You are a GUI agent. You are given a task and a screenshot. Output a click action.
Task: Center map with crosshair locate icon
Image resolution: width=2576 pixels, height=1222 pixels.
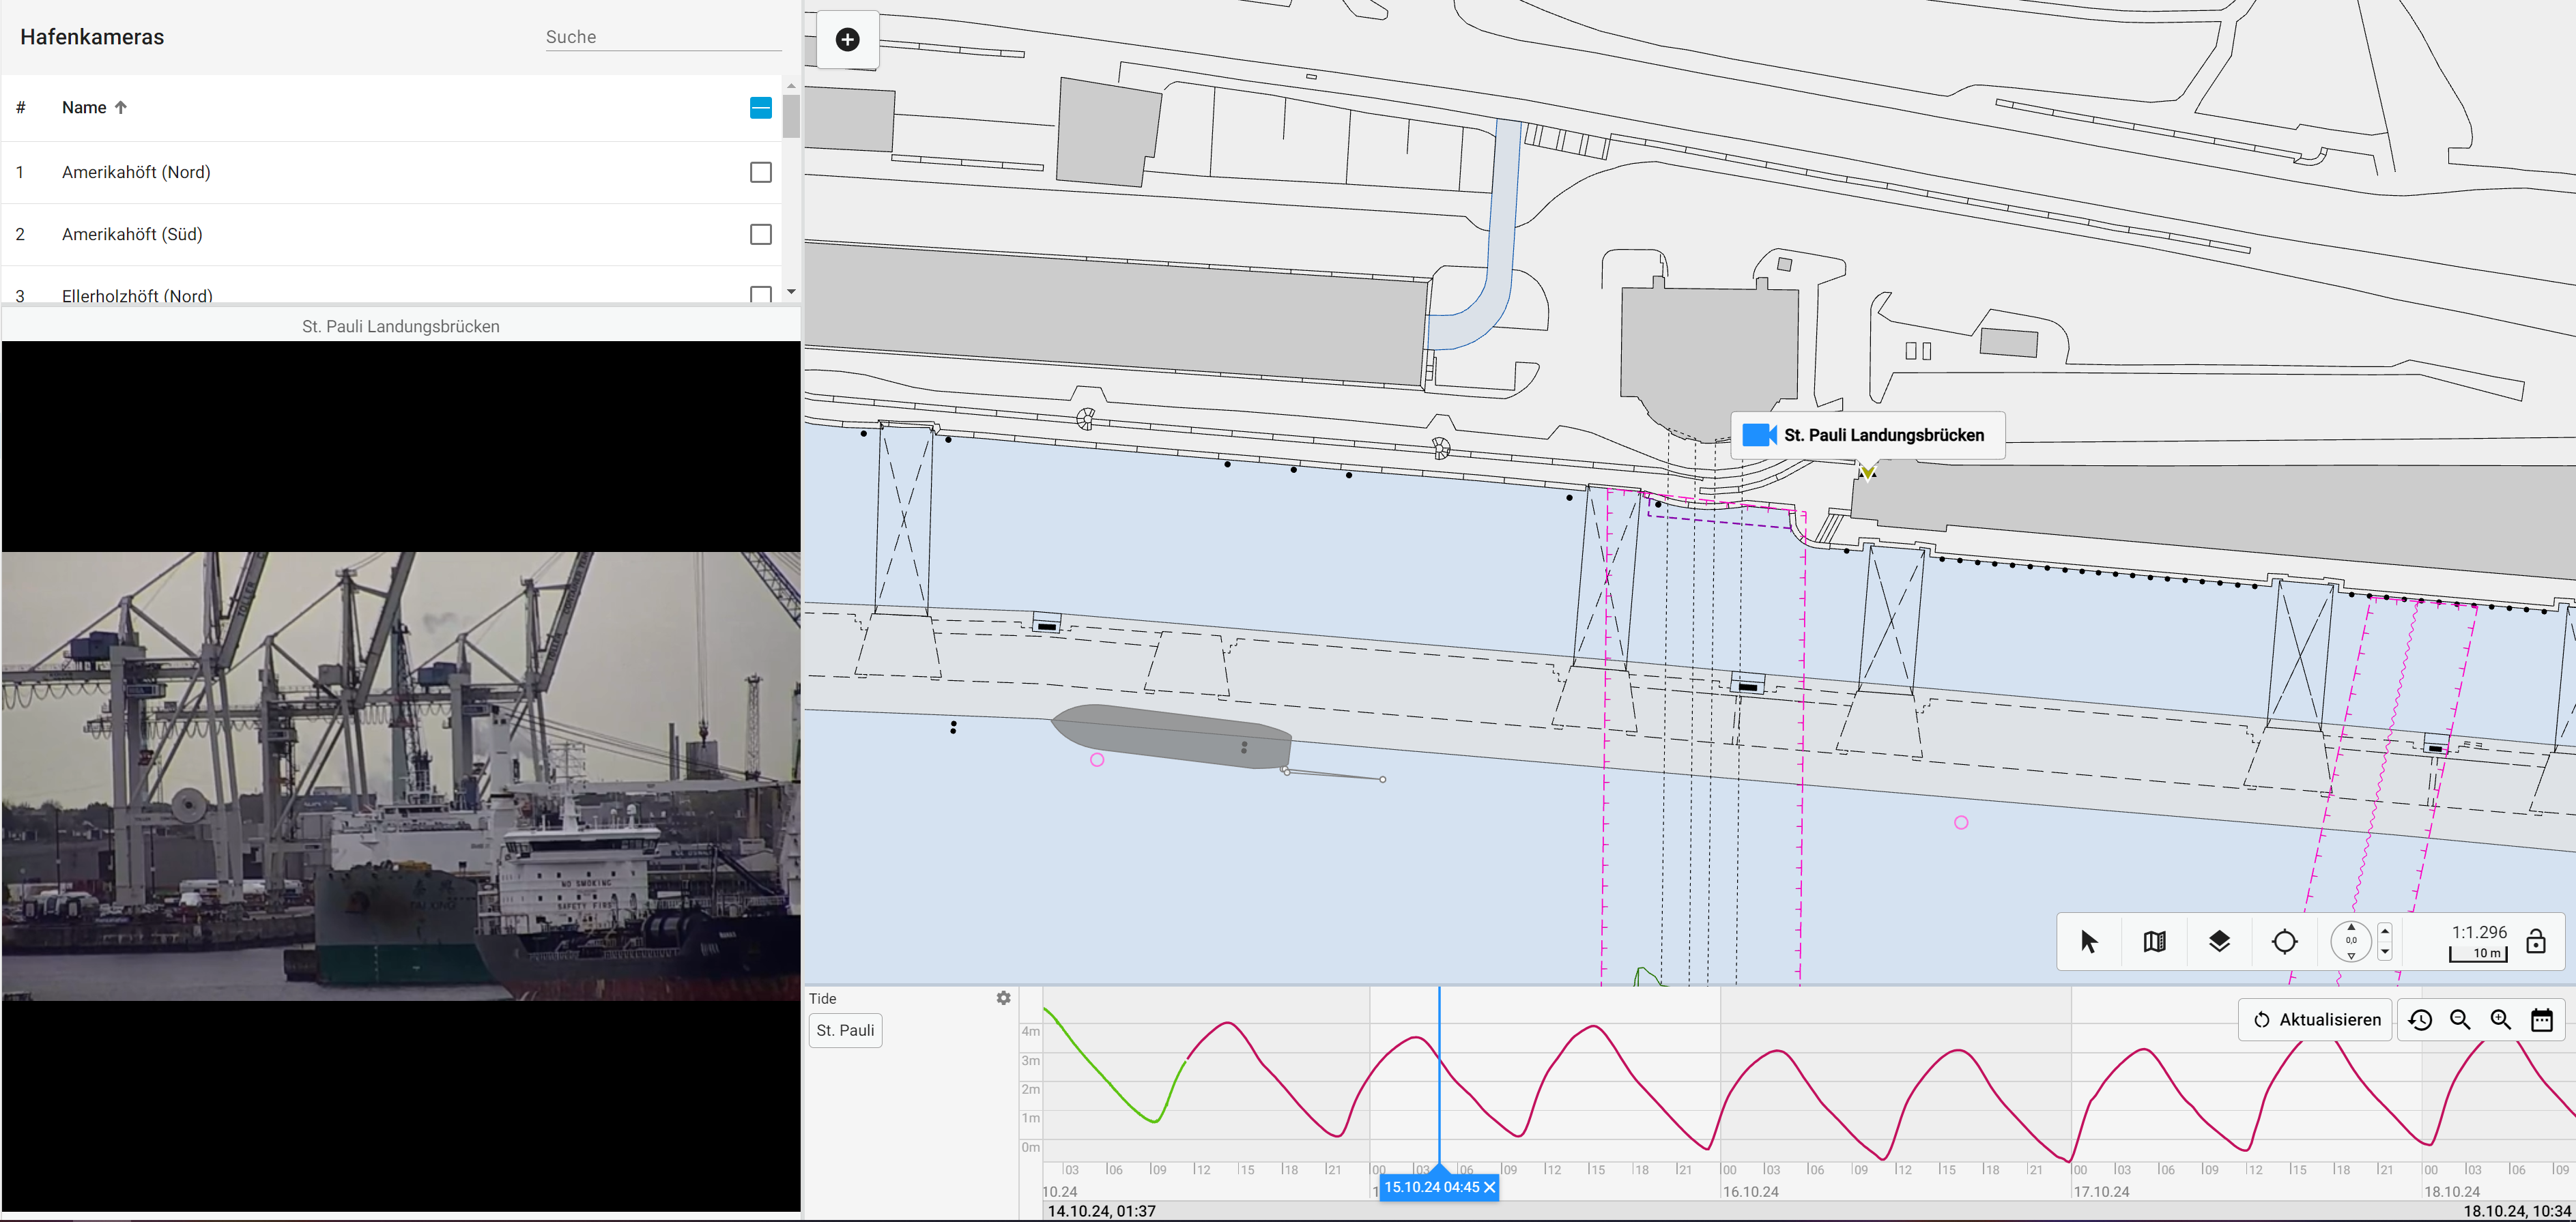[x=2284, y=941]
